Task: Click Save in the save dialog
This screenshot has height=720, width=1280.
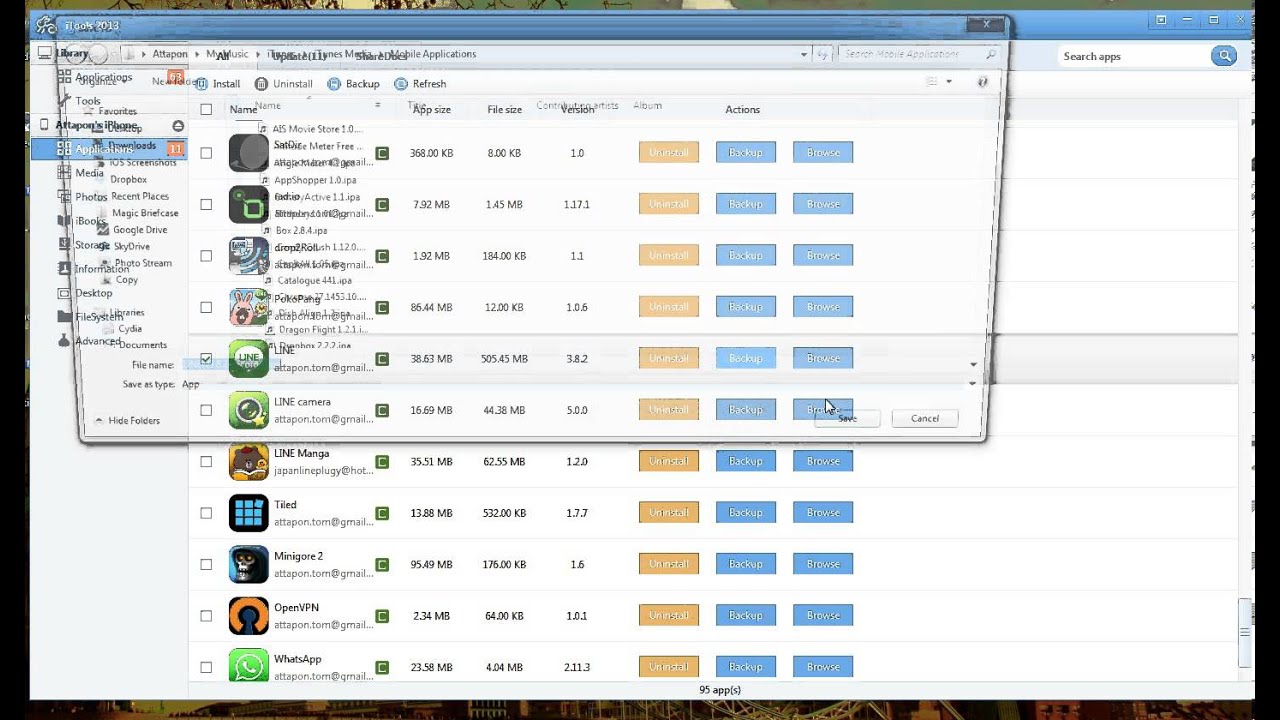Action: click(847, 418)
